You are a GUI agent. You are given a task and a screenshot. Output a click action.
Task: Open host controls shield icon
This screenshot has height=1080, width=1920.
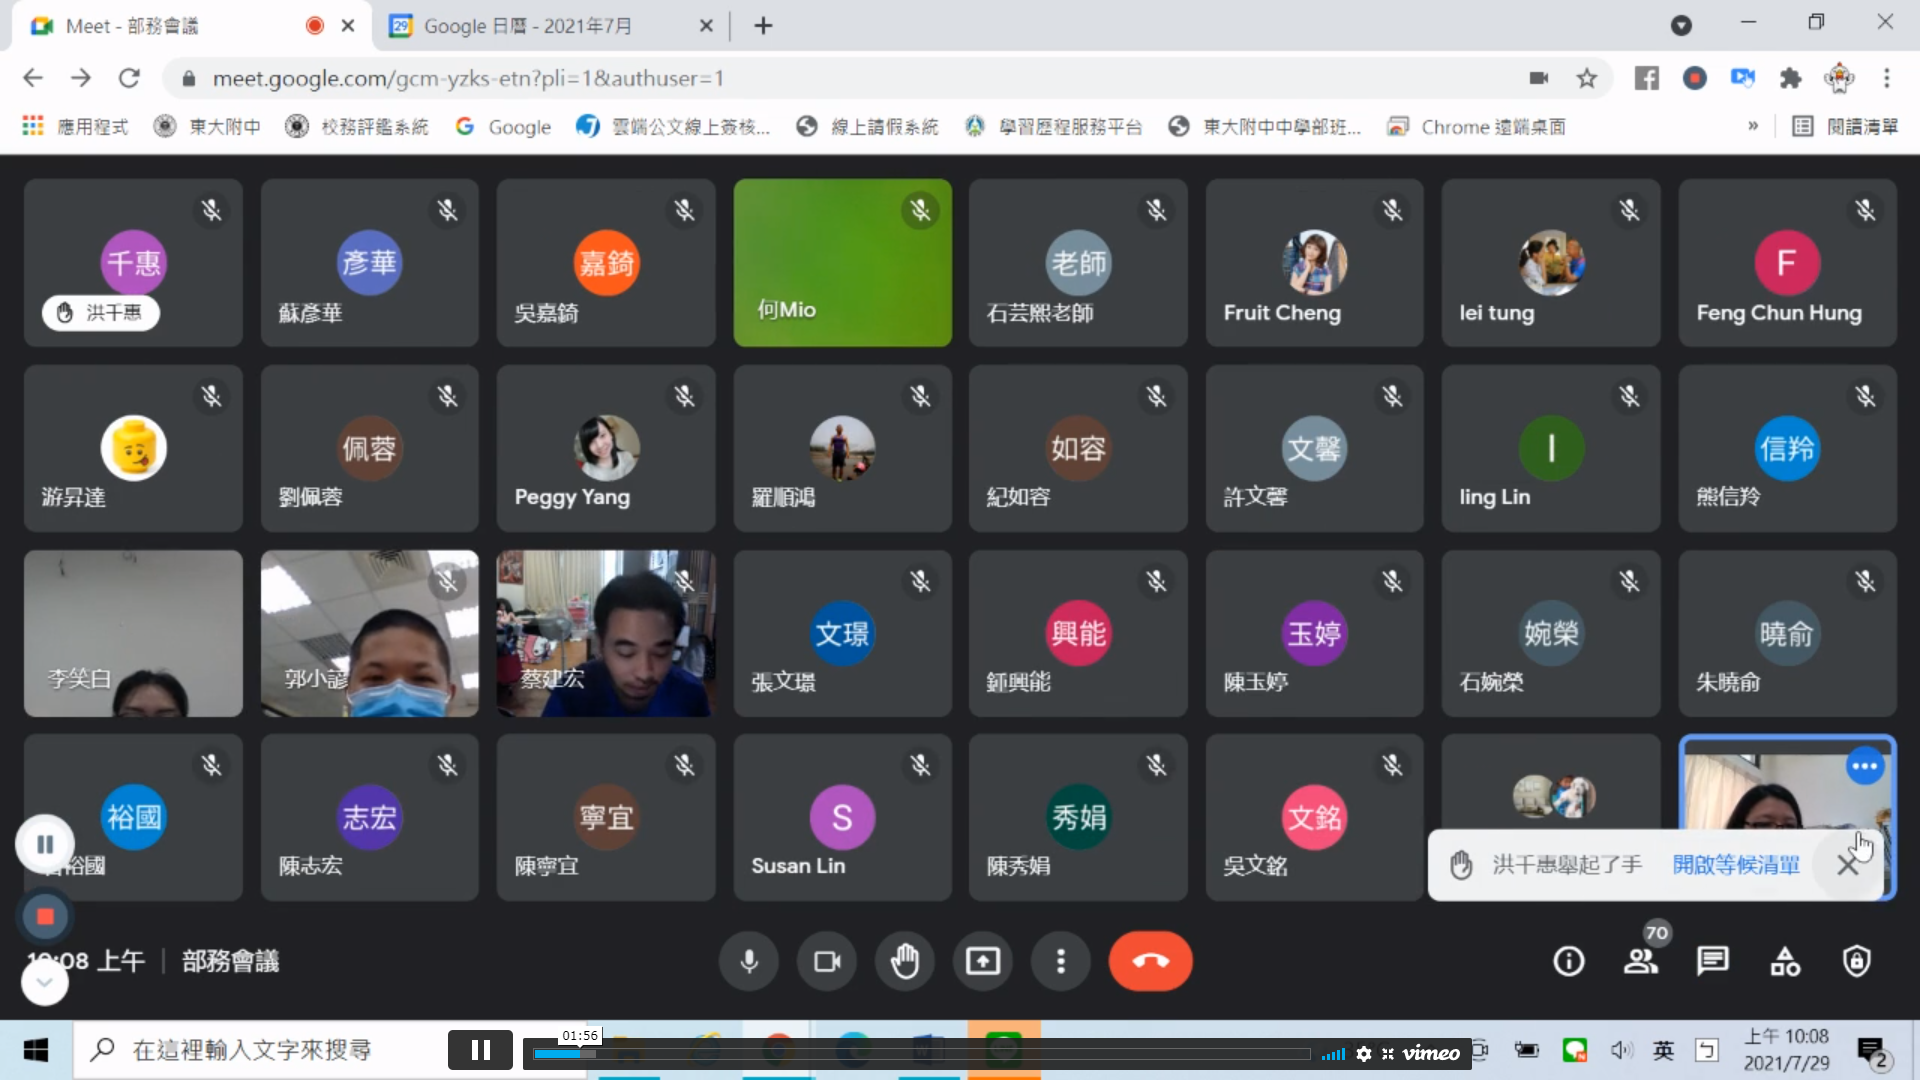point(1857,961)
